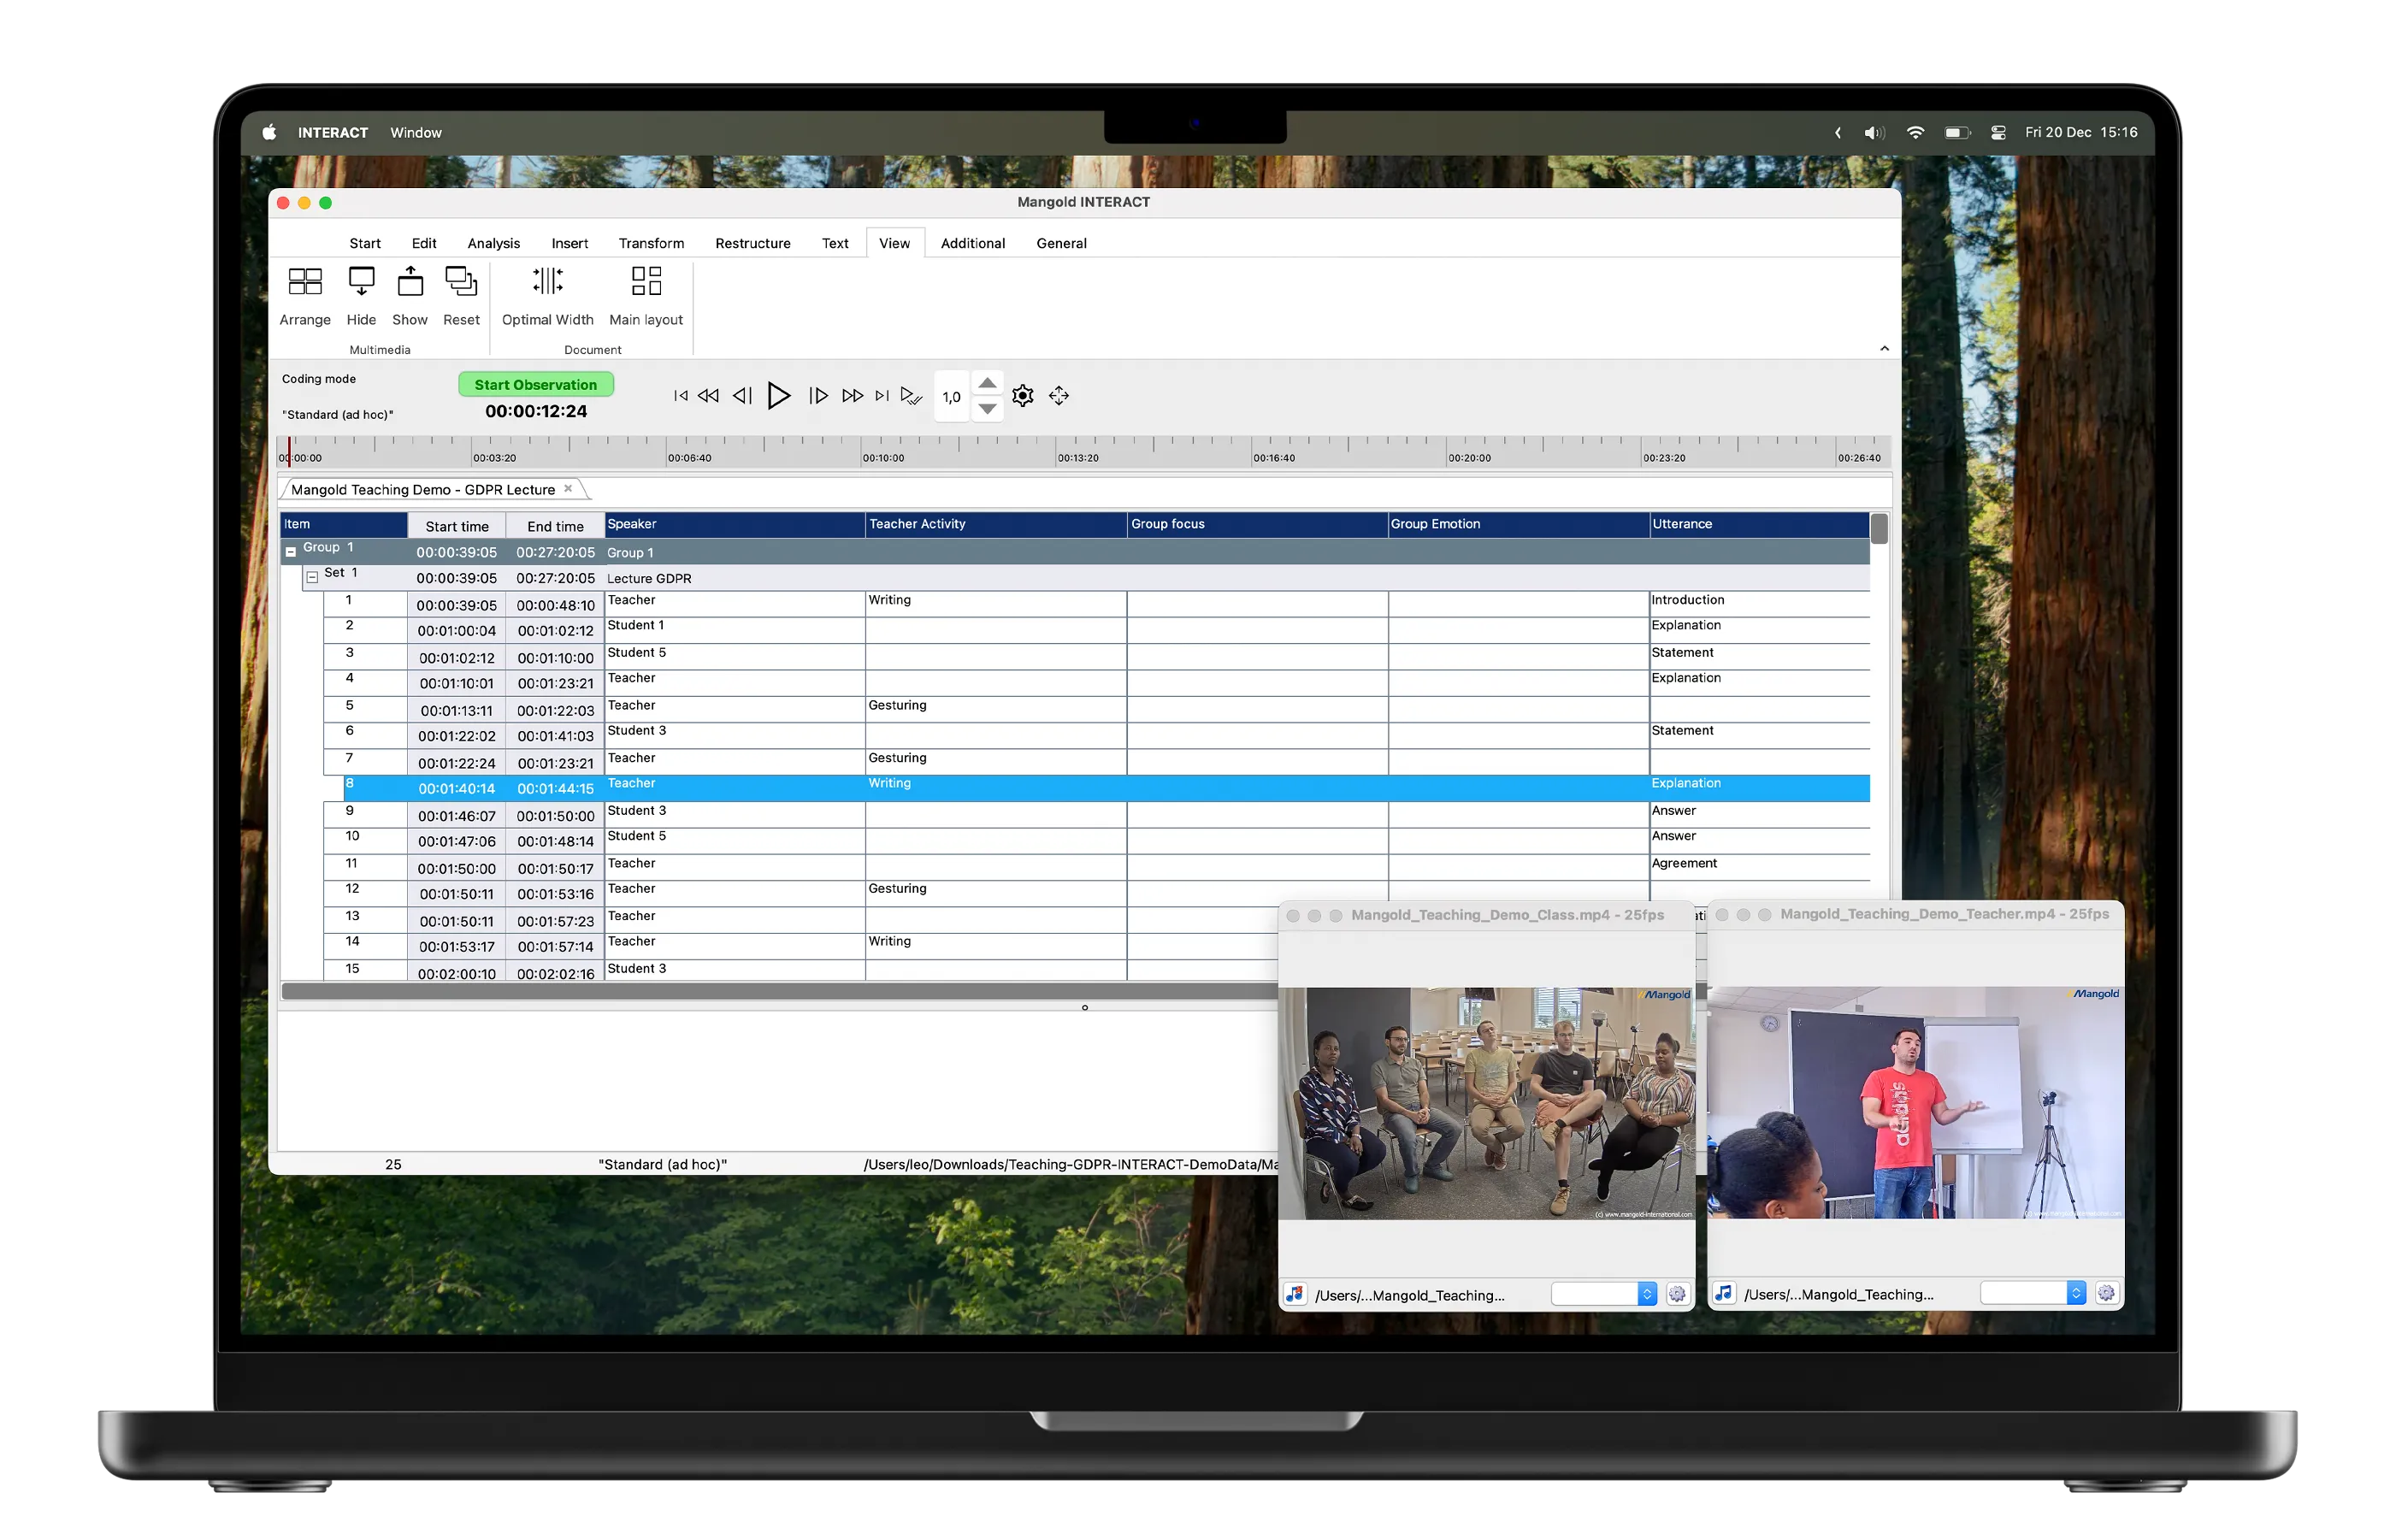
Task: Open the player settings gear
Action: 1022,396
